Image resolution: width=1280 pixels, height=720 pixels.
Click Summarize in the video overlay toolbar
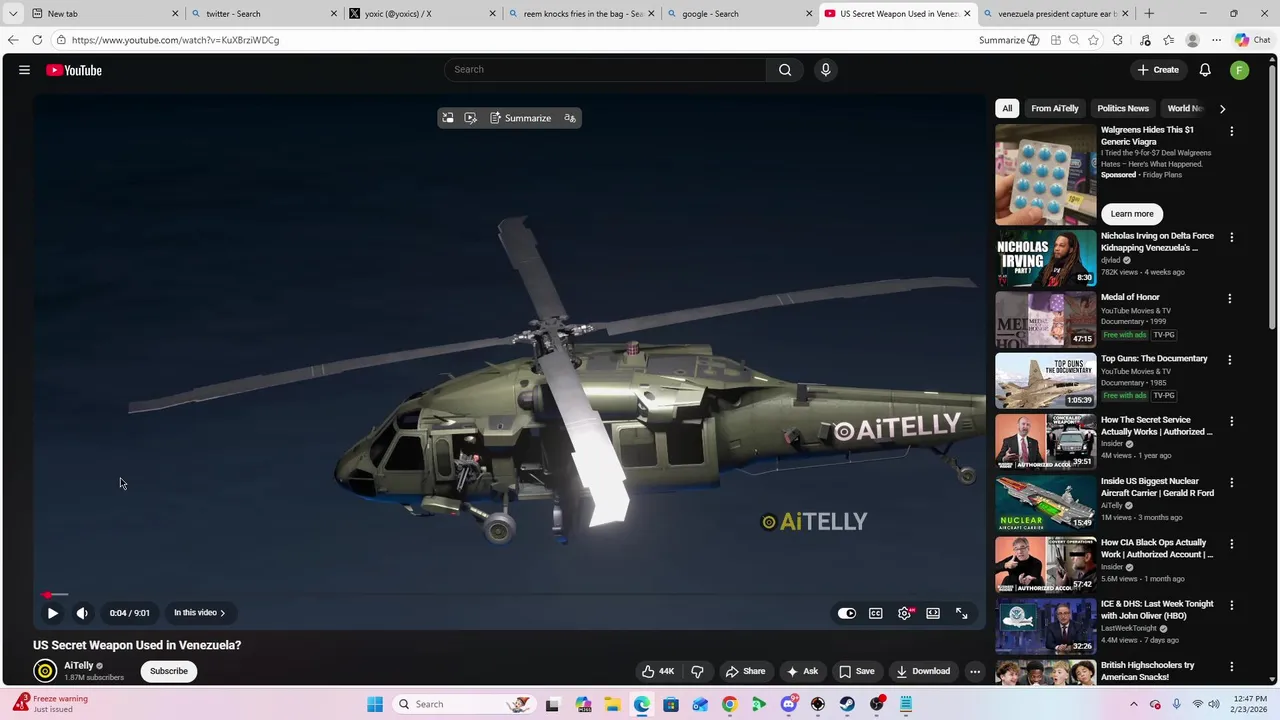point(521,118)
